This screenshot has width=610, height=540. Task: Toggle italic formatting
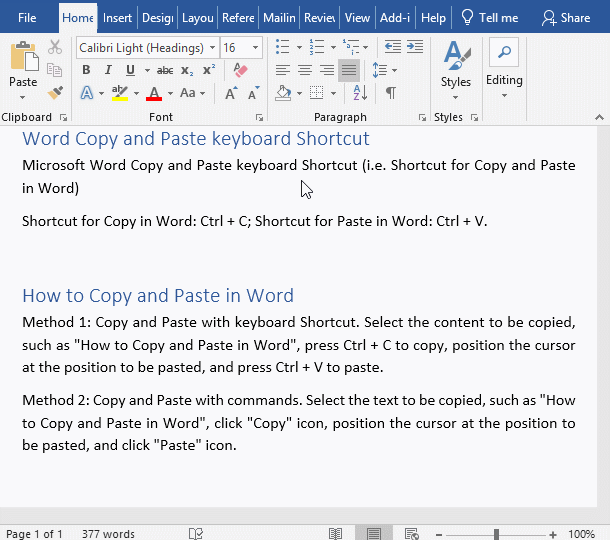click(x=108, y=70)
